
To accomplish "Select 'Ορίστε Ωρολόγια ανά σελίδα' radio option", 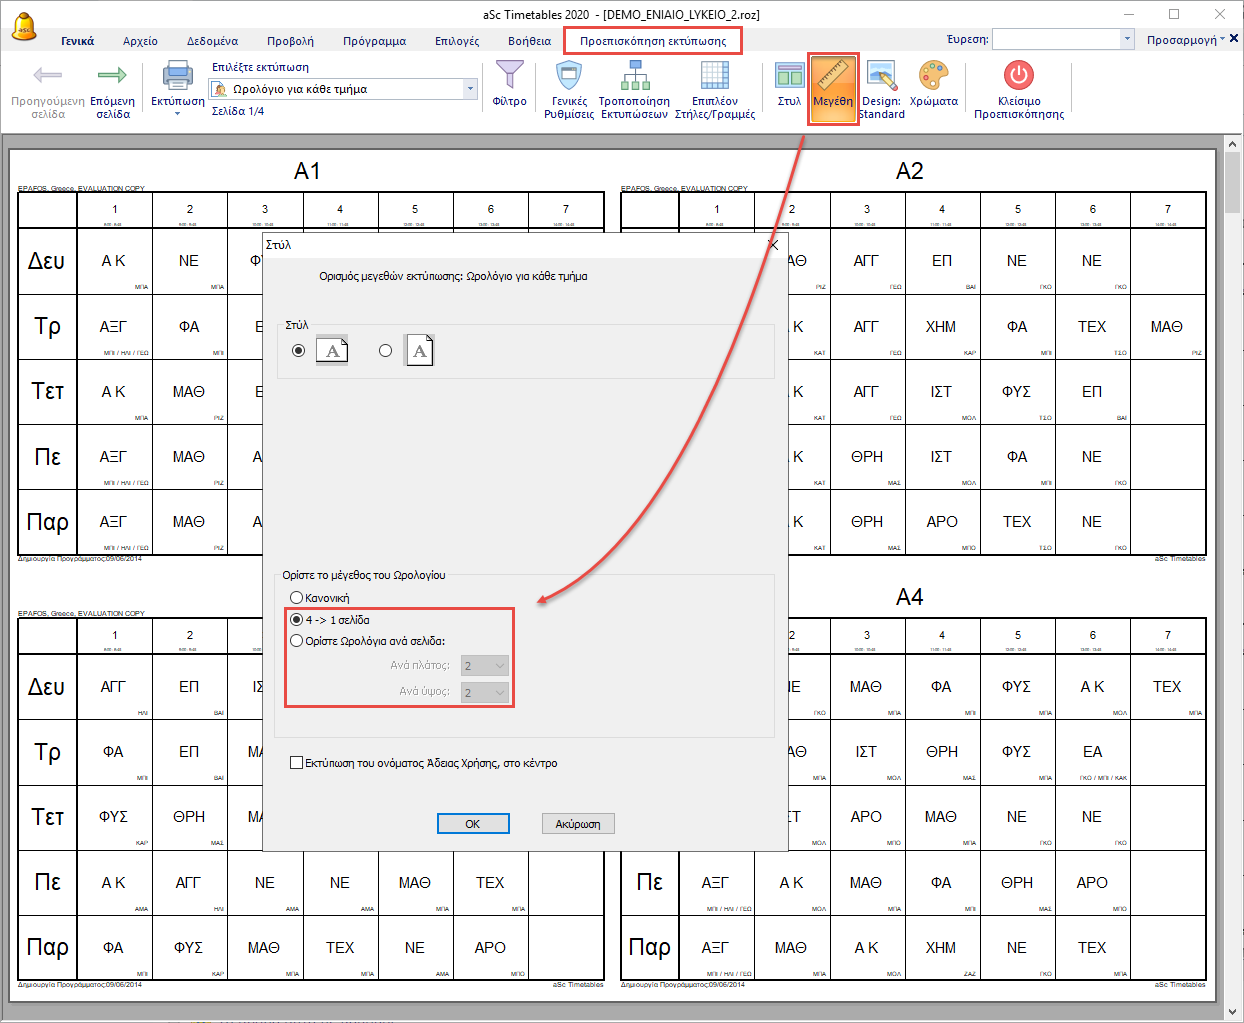I will click(297, 641).
